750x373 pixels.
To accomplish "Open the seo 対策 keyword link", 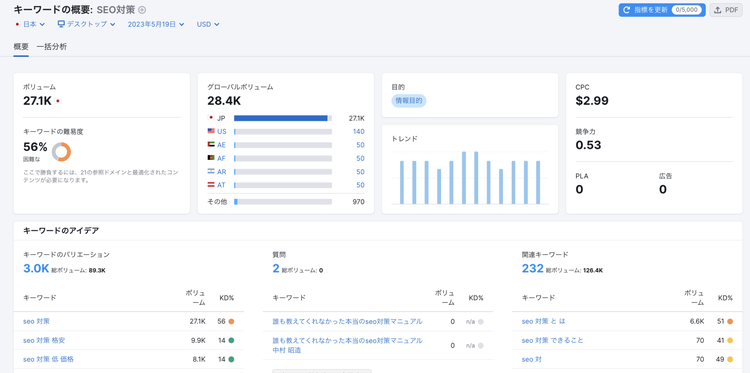I will tap(36, 321).
